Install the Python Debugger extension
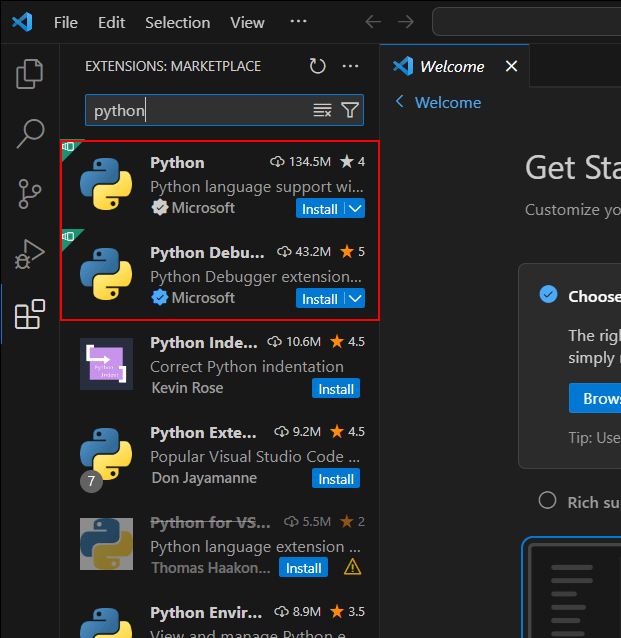This screenshot has width=621, height=638. pos(320,299)
